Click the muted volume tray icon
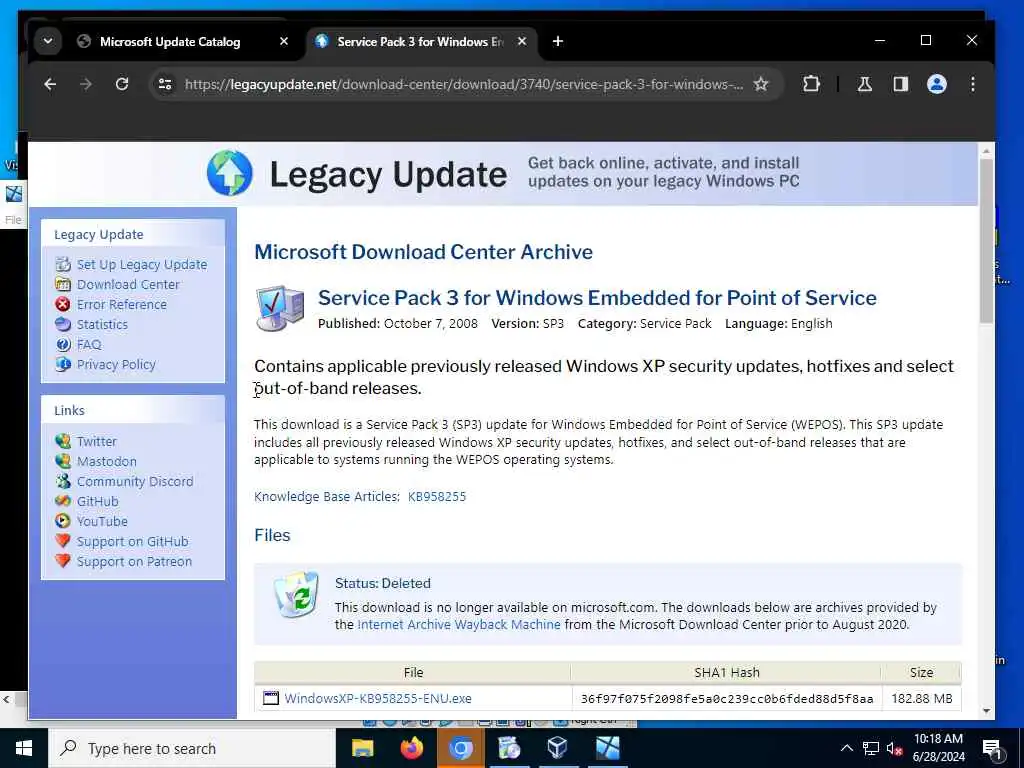Screen dimensions: 1024x768 point(893,748)
